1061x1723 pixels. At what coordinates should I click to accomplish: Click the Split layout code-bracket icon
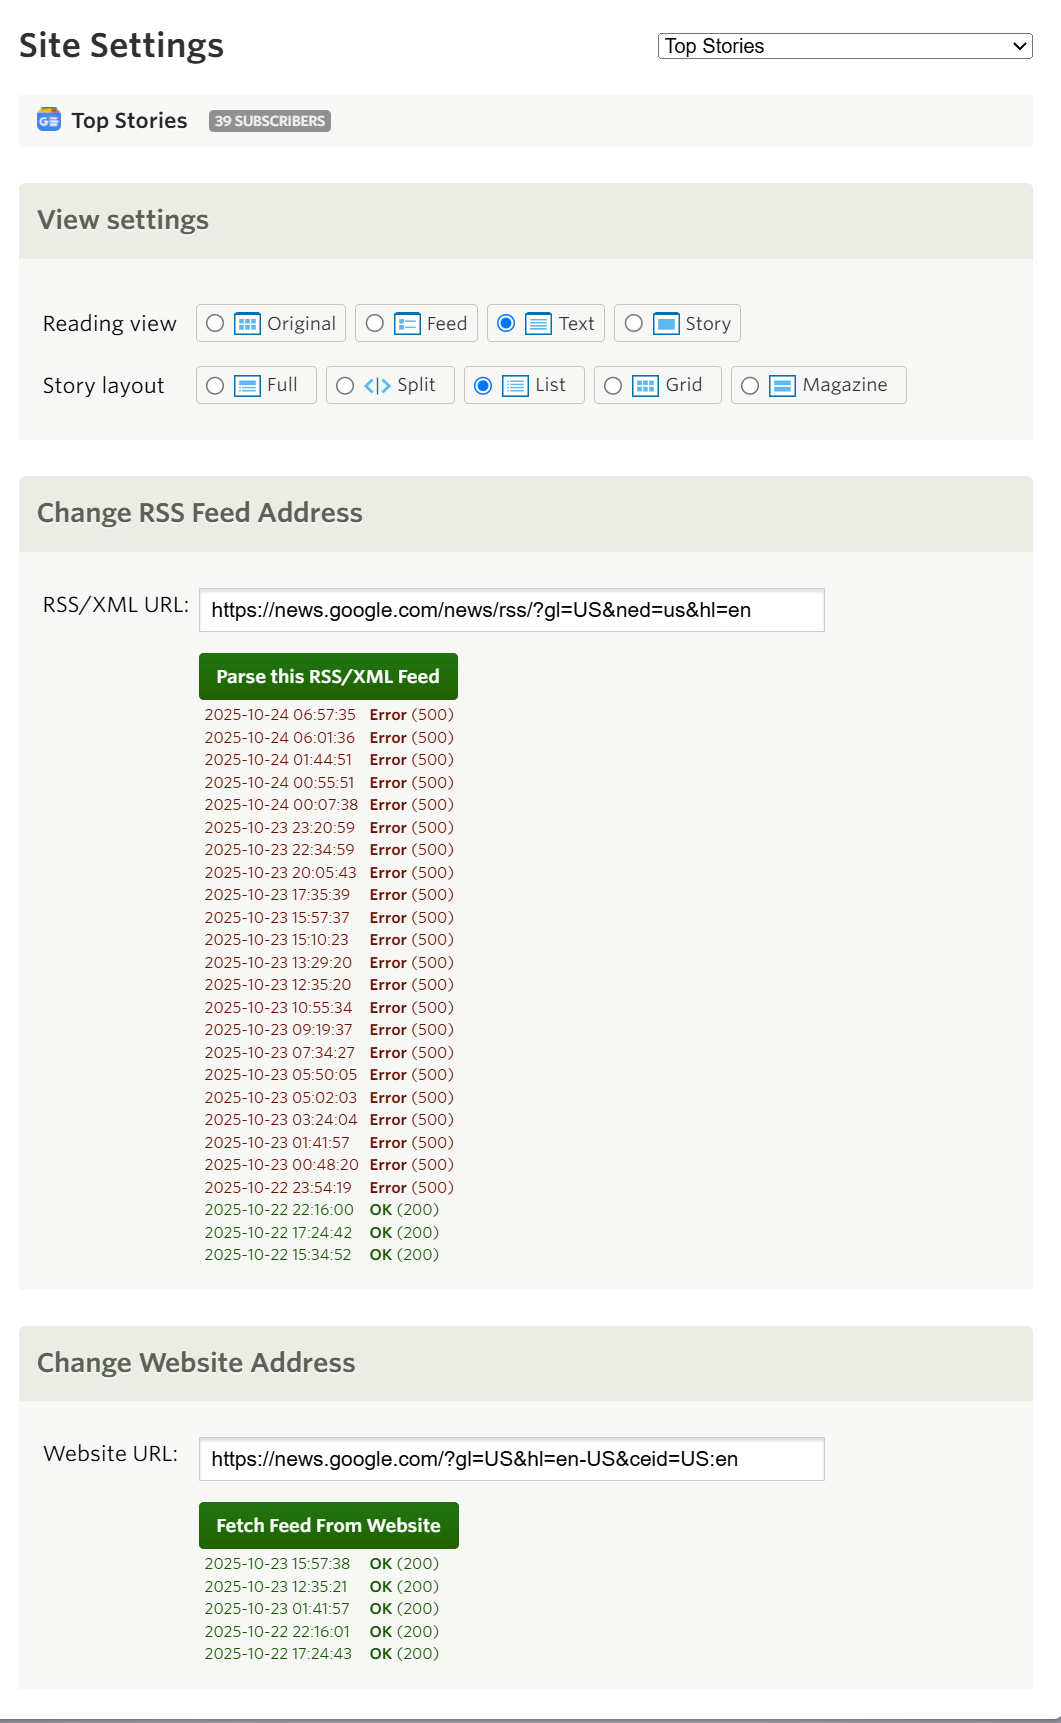[377, 386]
